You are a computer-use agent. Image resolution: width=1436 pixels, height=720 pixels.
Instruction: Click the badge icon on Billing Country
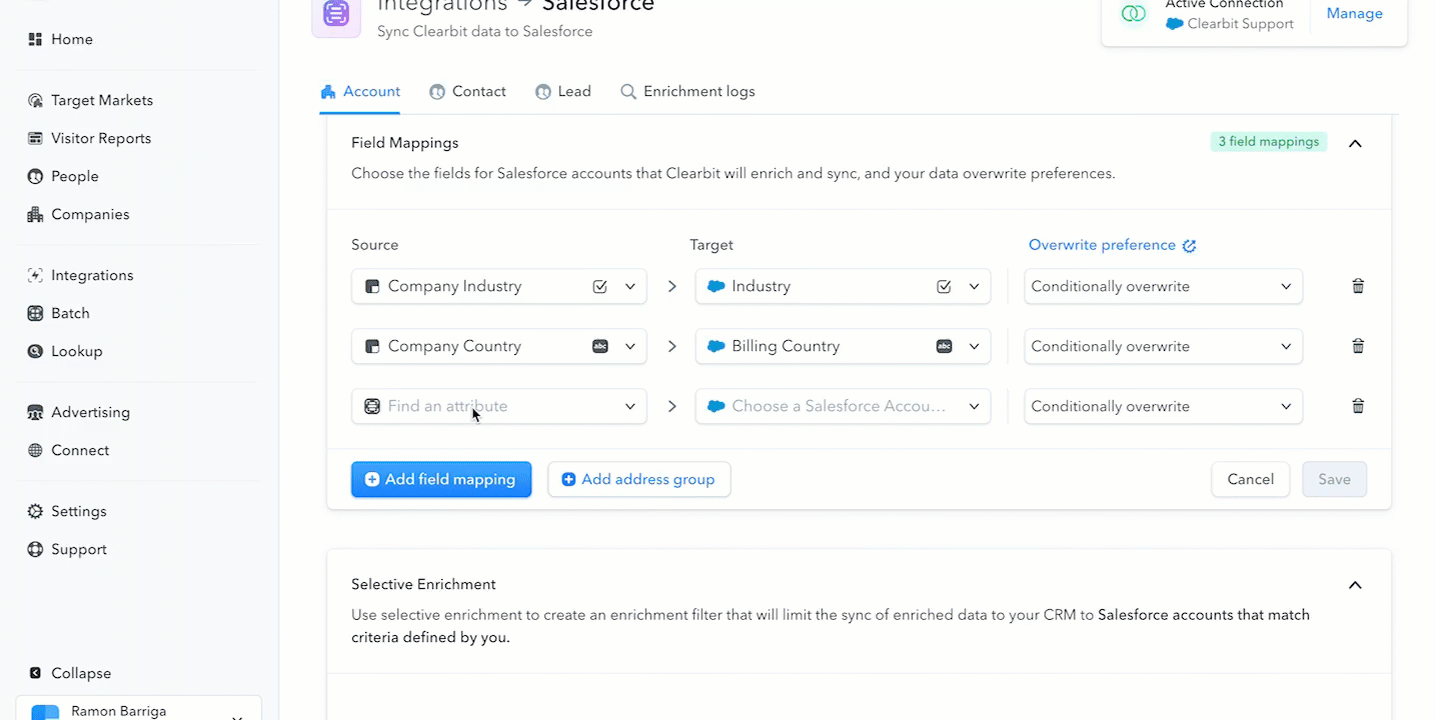click(942, 346)
